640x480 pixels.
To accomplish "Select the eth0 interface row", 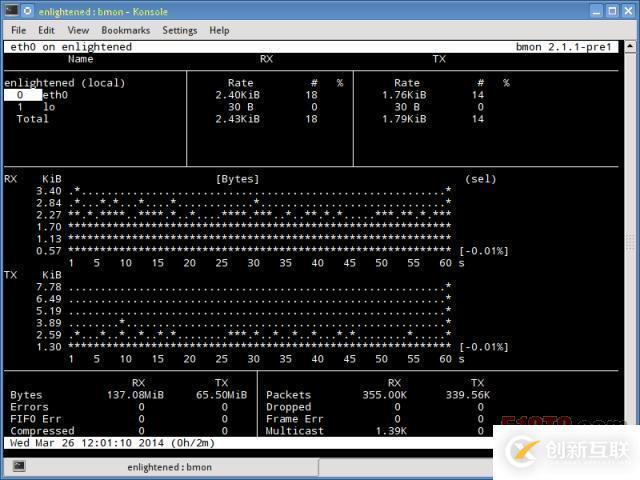I will 55,95.
